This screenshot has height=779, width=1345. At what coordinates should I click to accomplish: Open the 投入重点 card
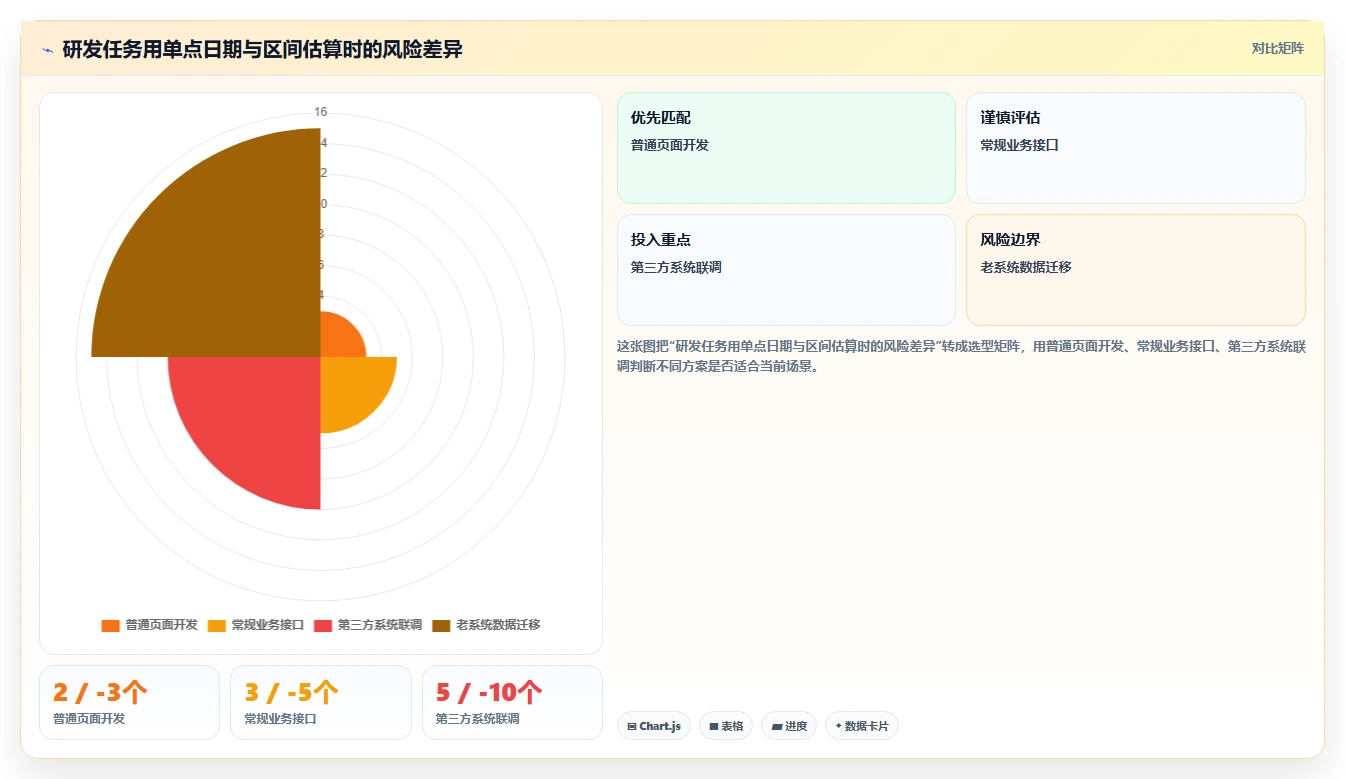pyautogui.click(x=786, y=270)
